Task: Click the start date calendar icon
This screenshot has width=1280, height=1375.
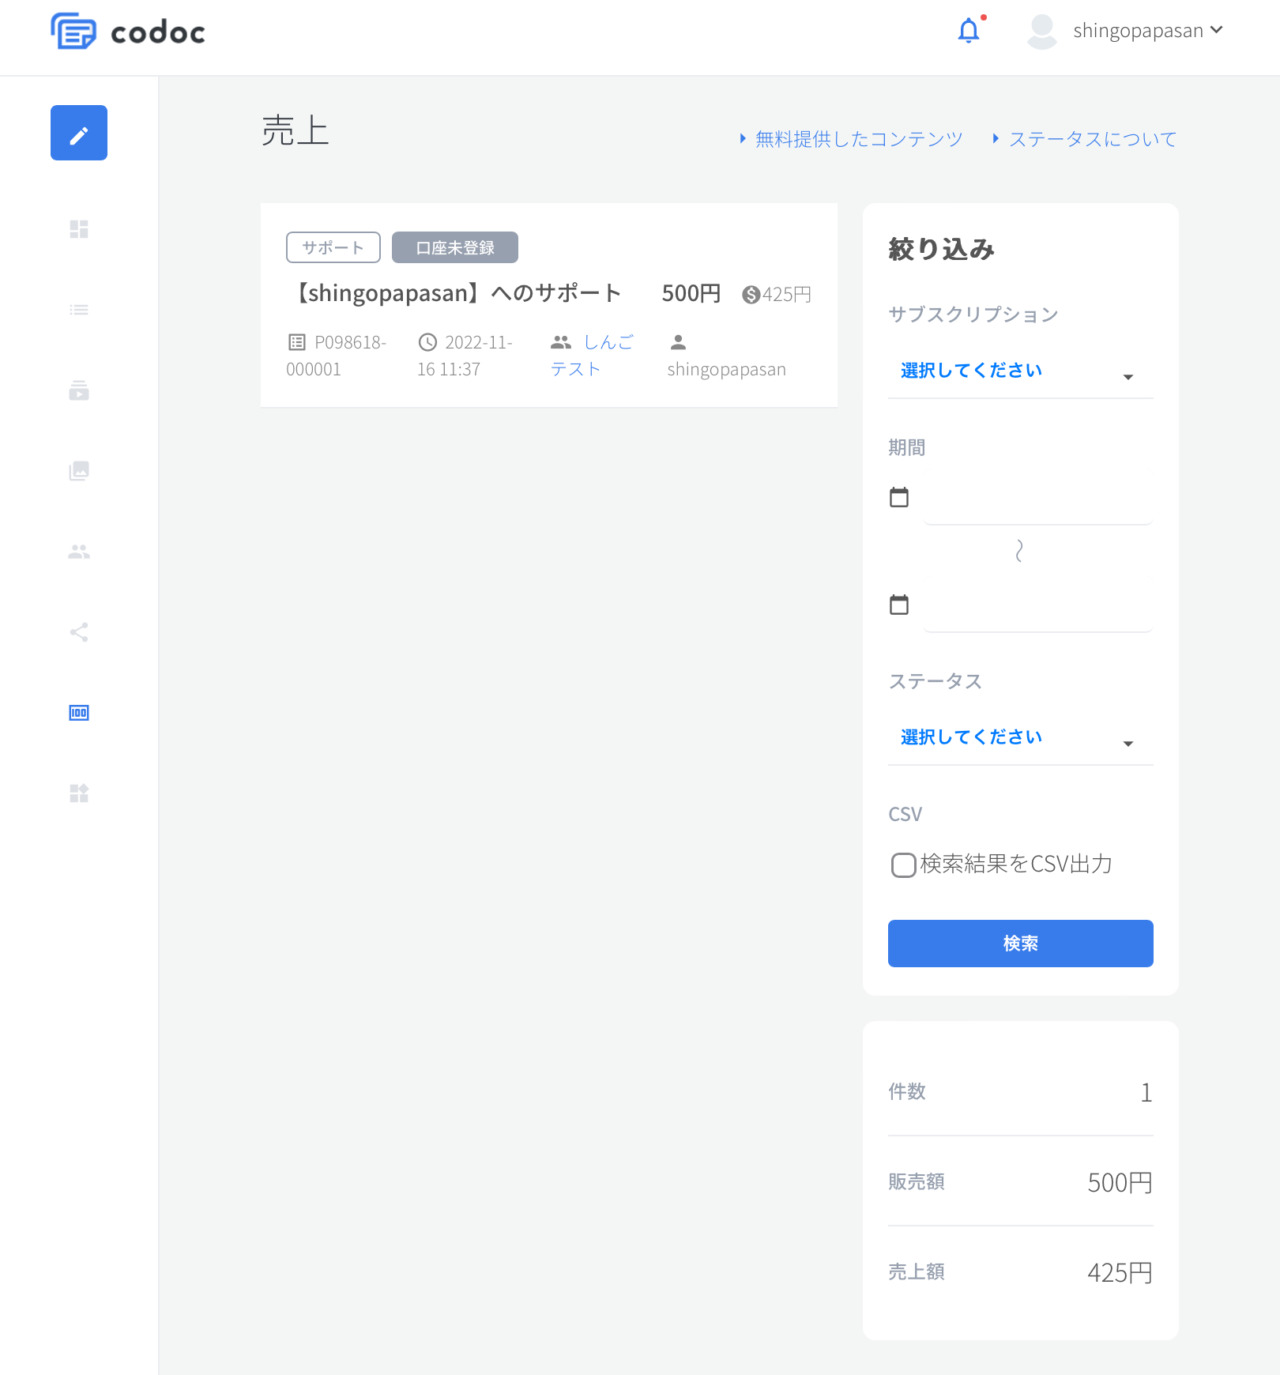Action: click(x=898, y=496)
